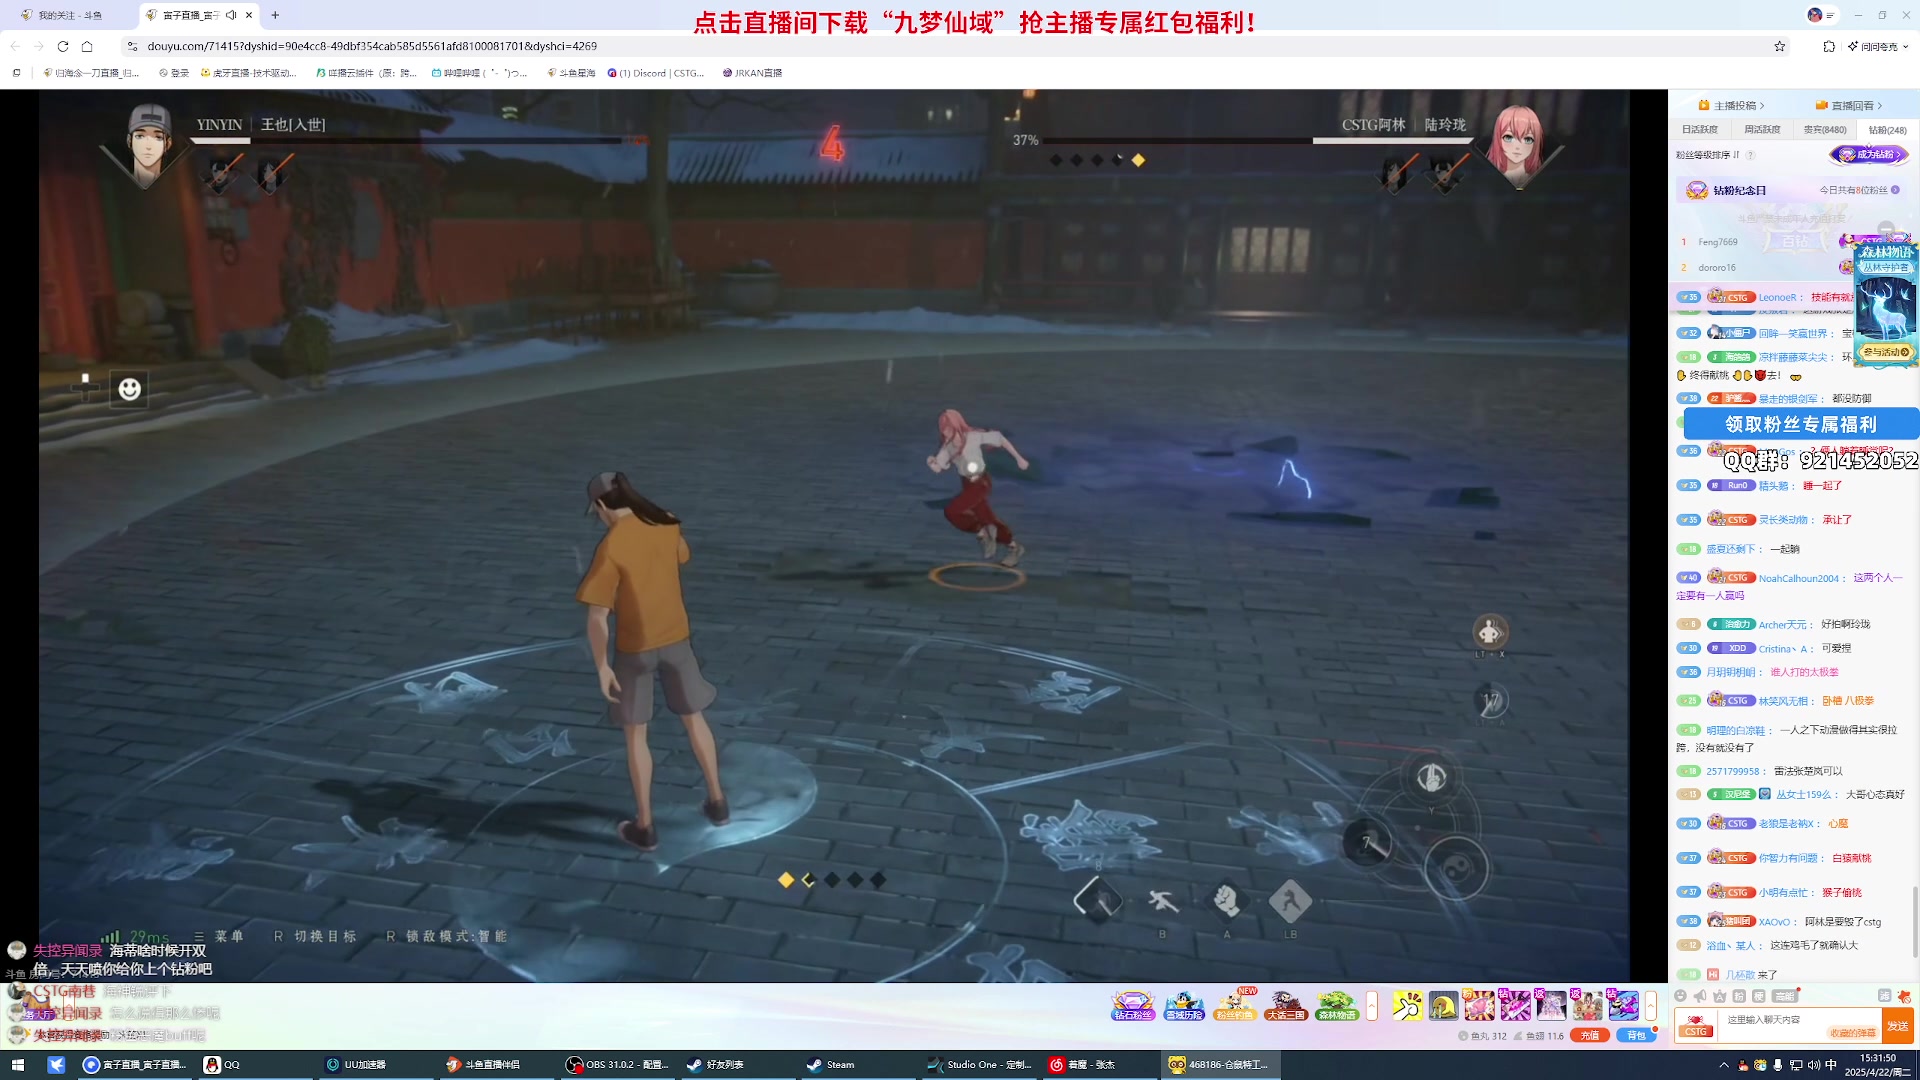This screenshot has height=1080, width=1920.
Task: Mute the browser tab via the speaker icon
Action: 231,15
